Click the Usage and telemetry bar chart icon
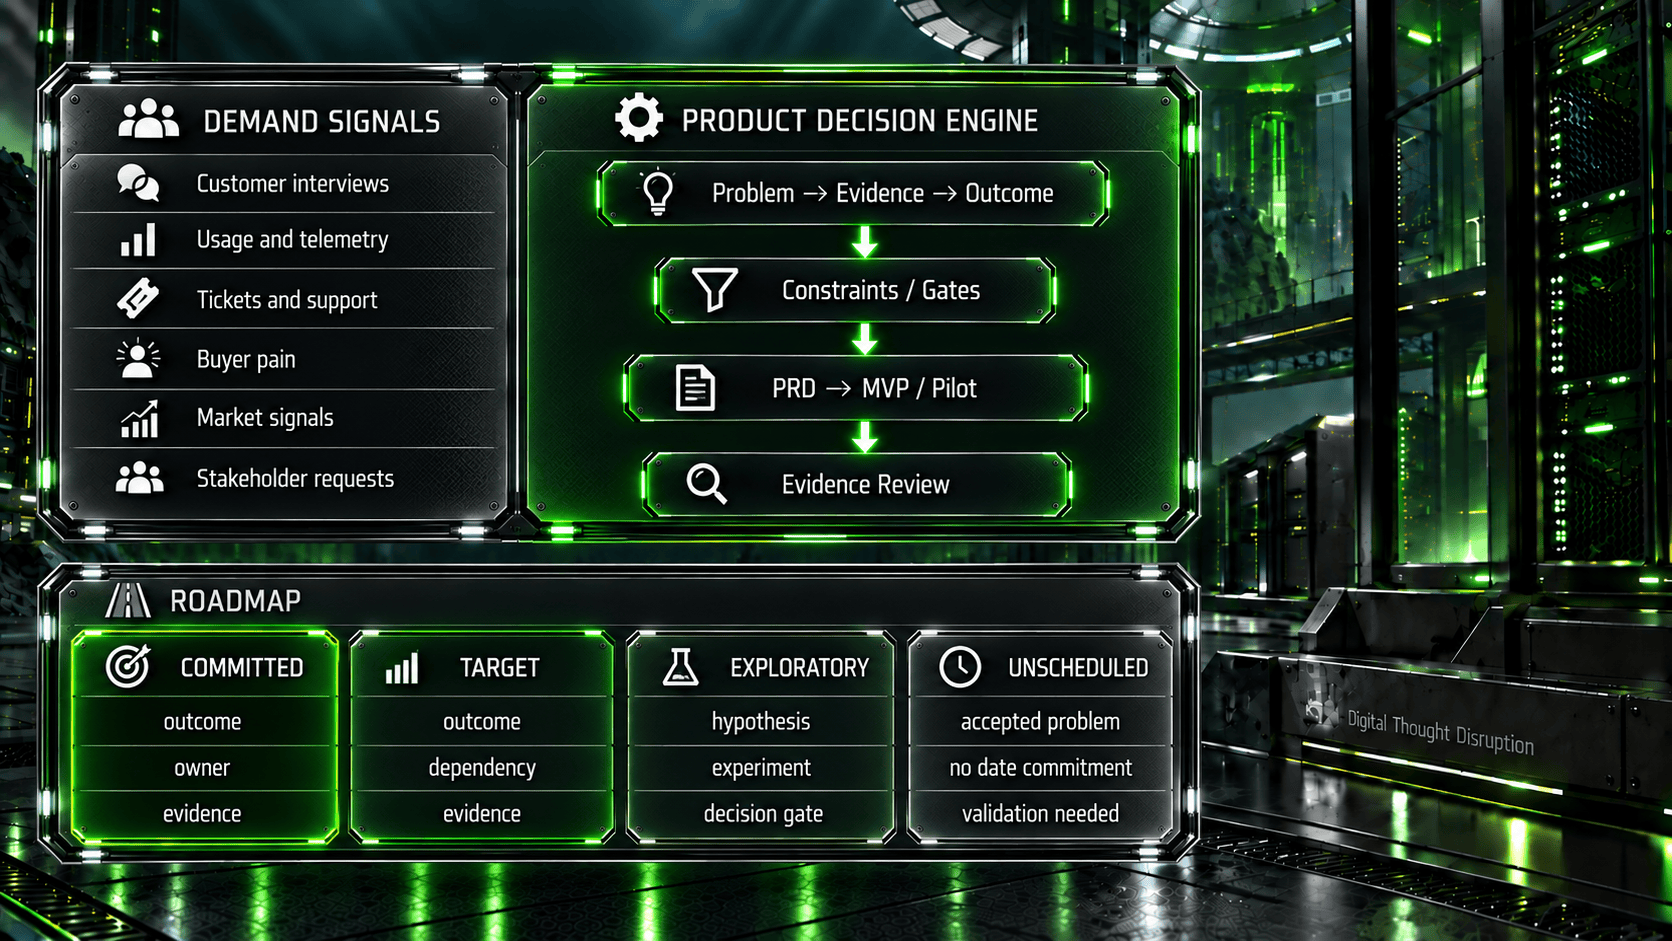 (138, 240)
